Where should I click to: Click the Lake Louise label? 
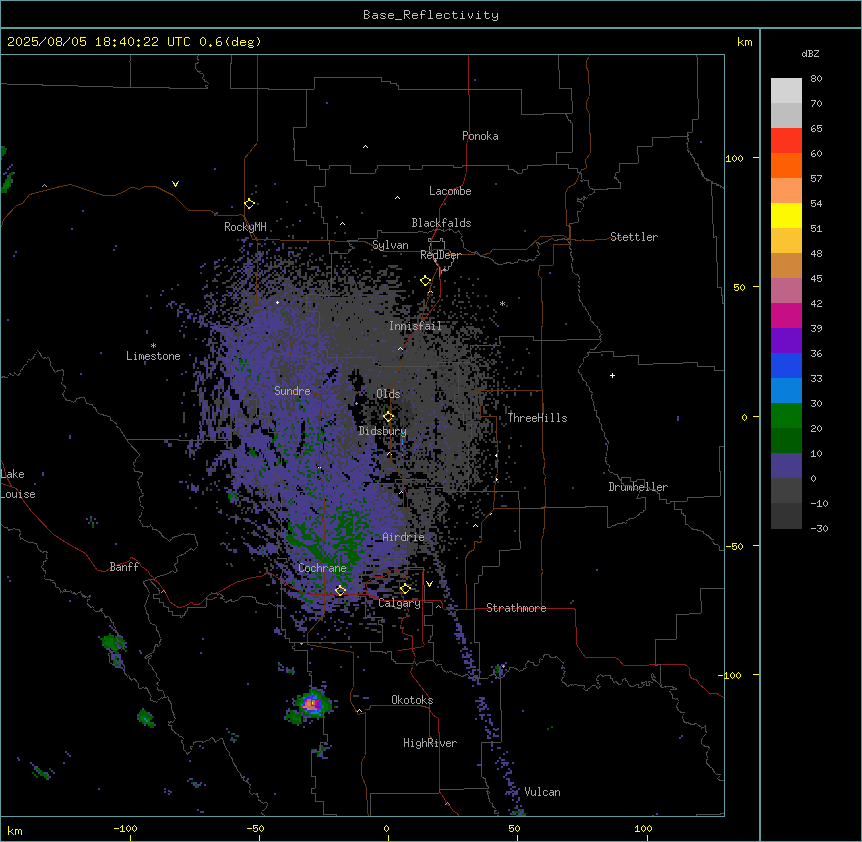18,484
